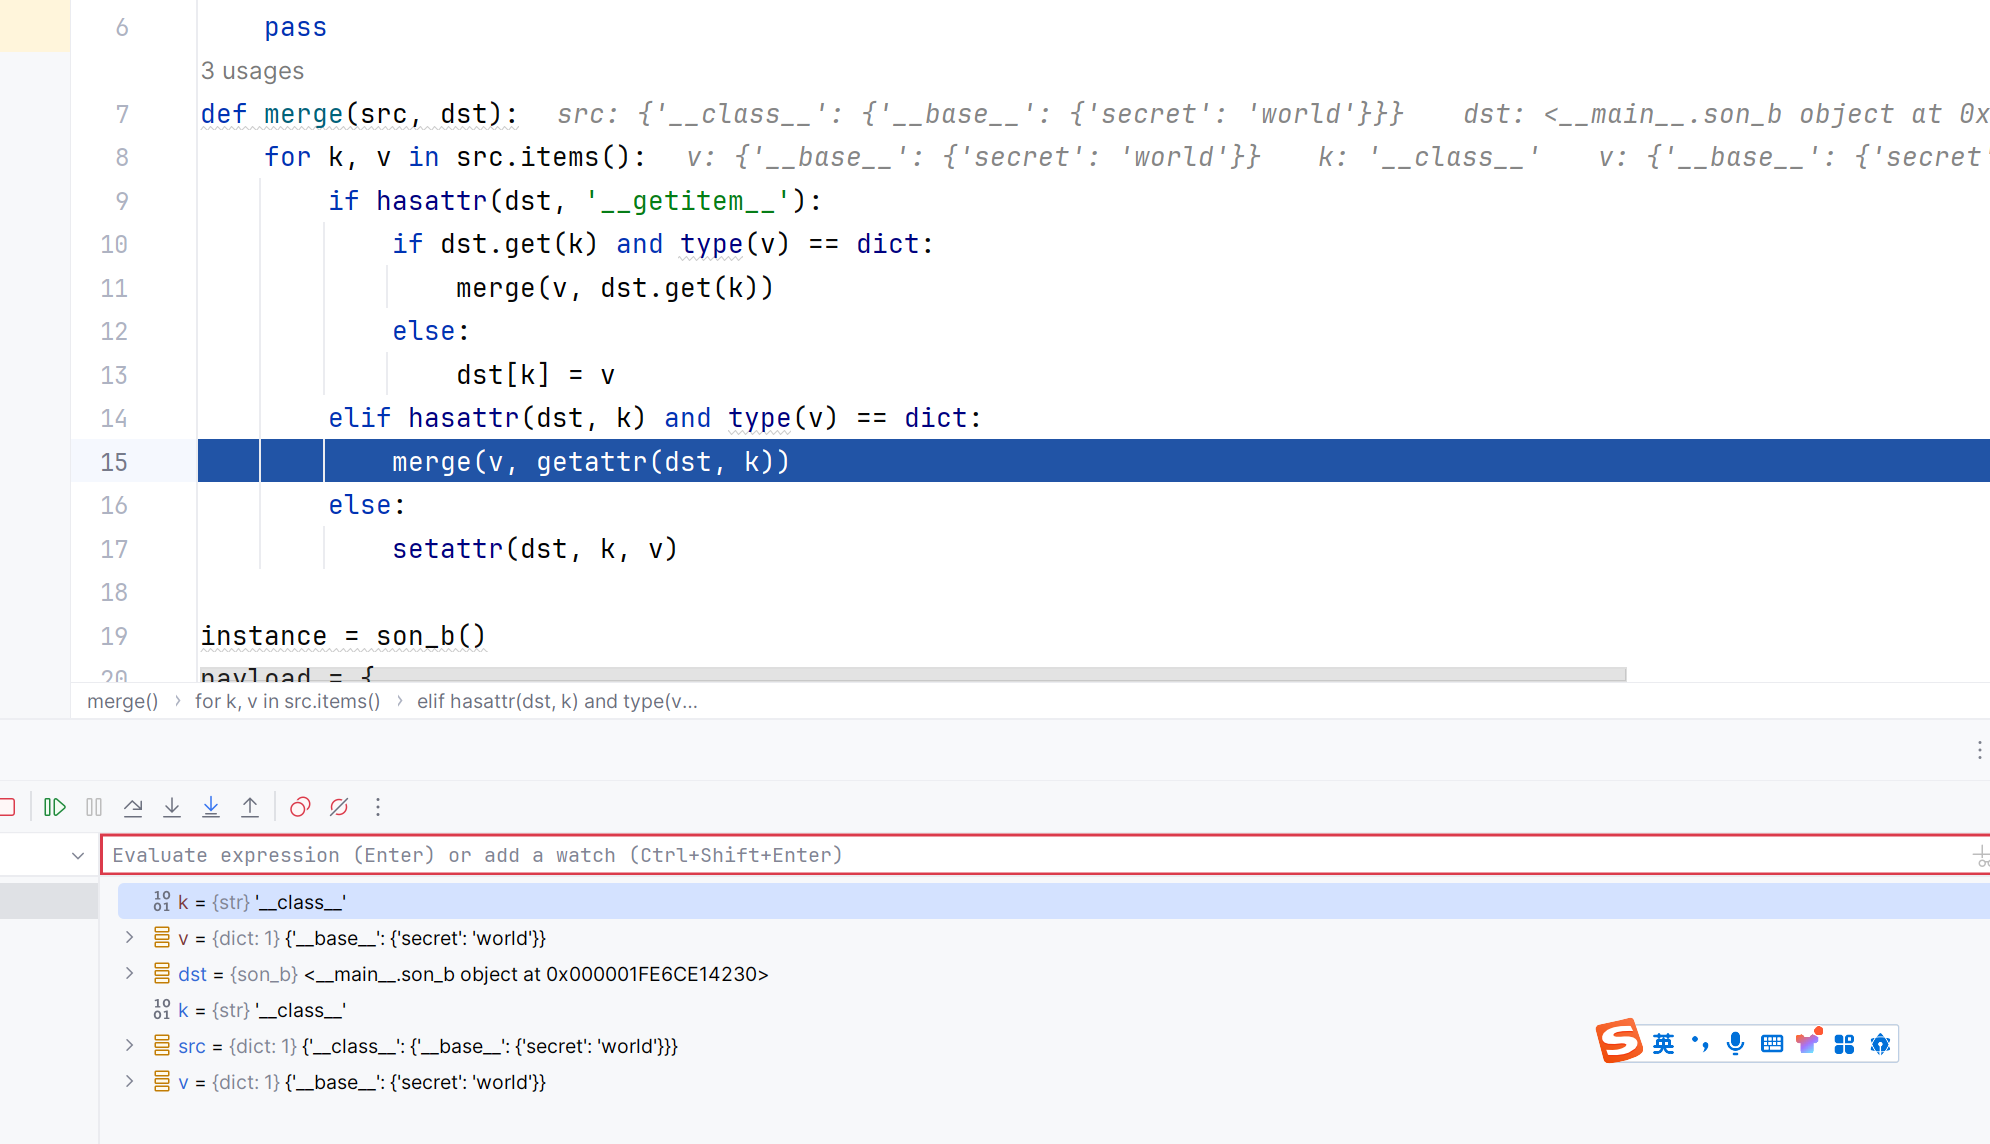Viewport: 1990px width, 1144px height.
Task: Open the dropdown chevron beside evaluate expression
Action: click(x=78, y=856)
